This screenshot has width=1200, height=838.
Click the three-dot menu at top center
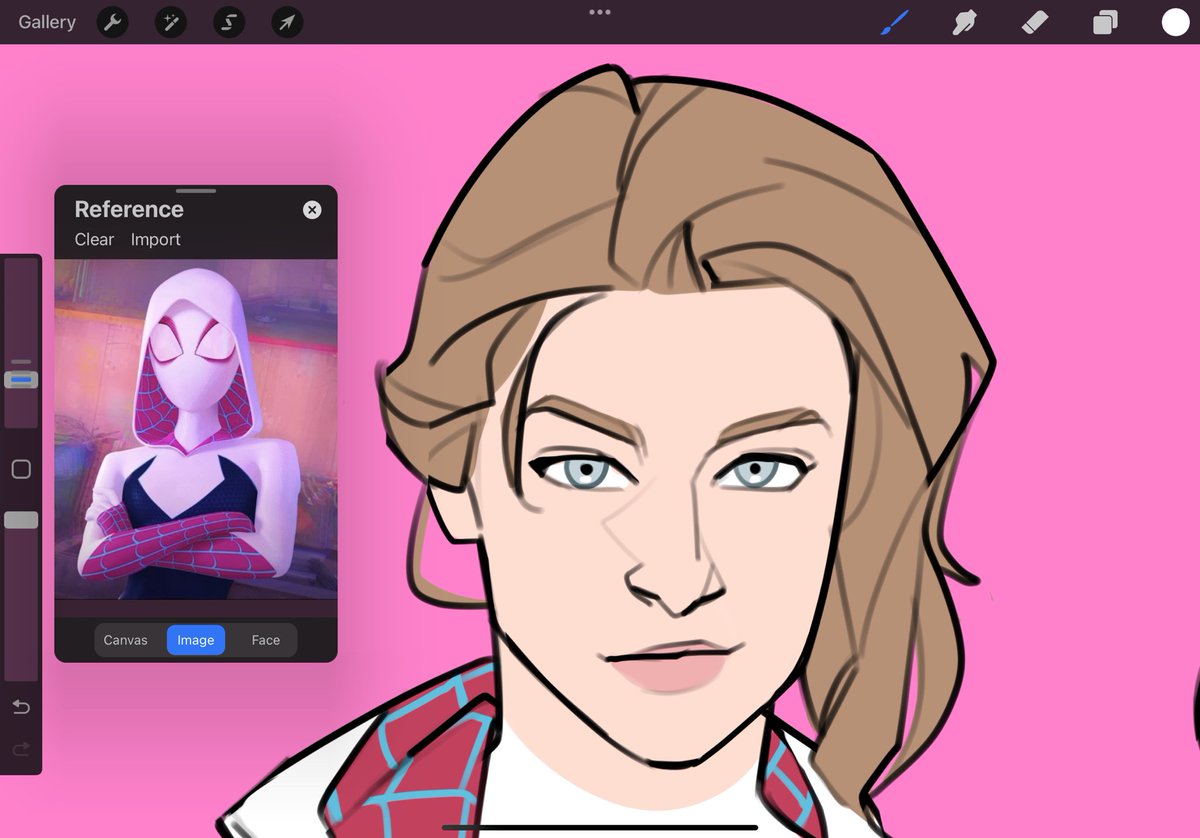(600, 12)
